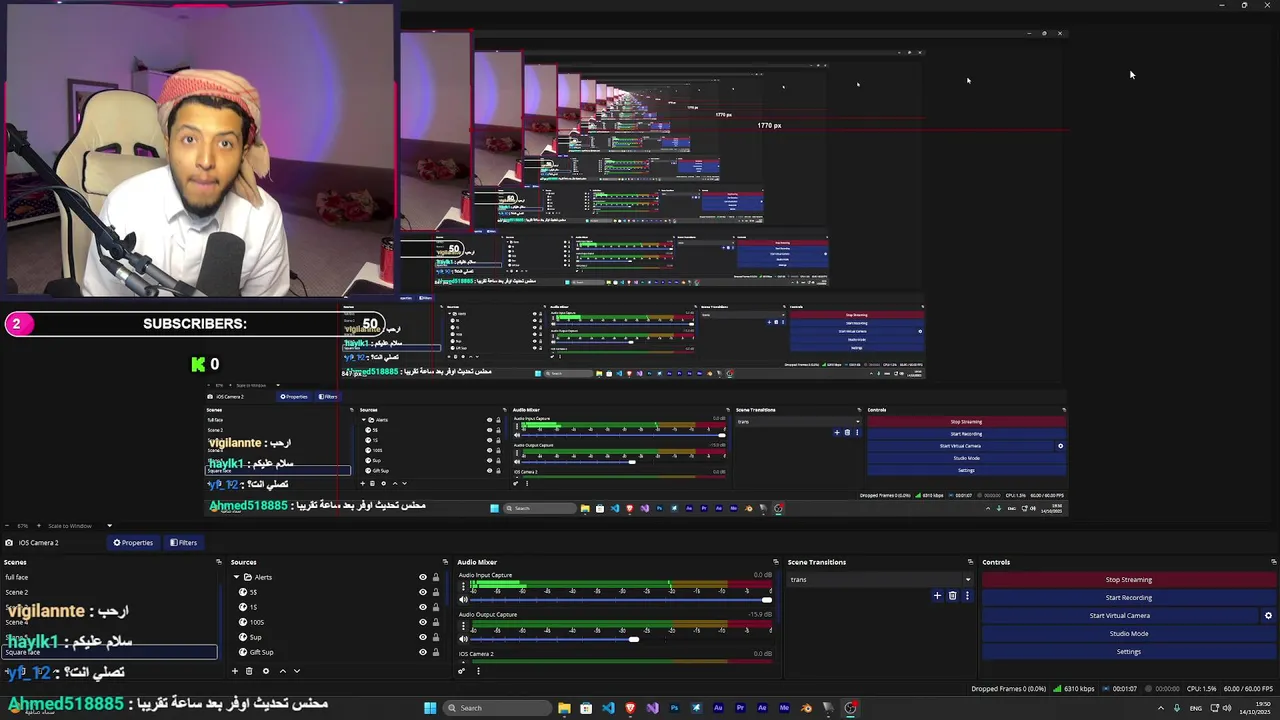This screenshot has height=720, width=1280.
Task: Open Brave browser from taskbar
Action: [630, 708]
